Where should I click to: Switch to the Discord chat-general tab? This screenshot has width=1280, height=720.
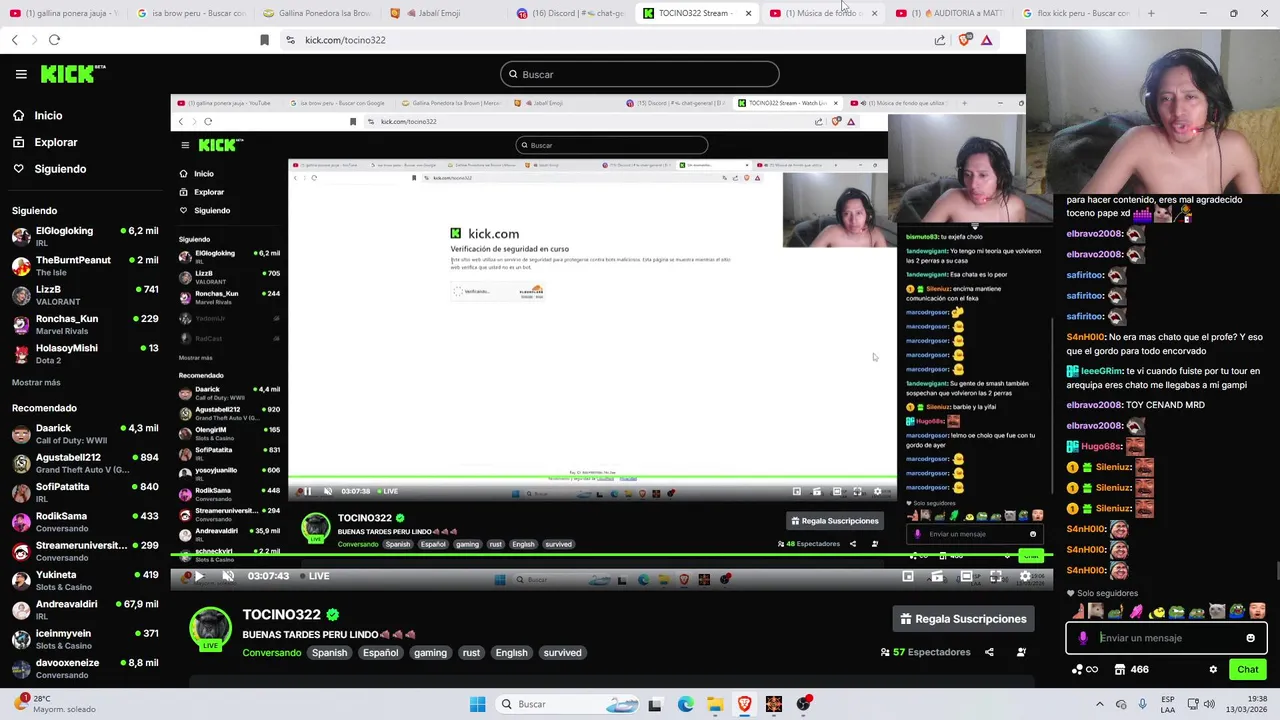[x=571, y=13]
